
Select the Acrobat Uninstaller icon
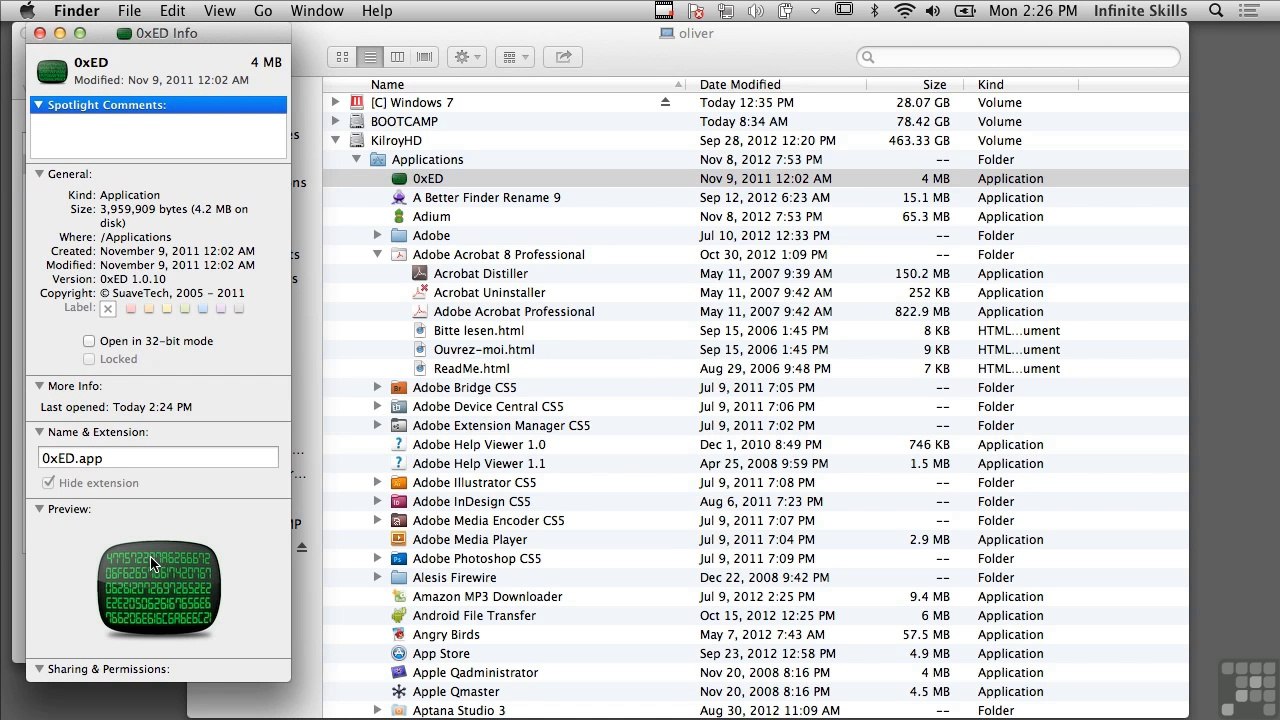coord(420,292)
